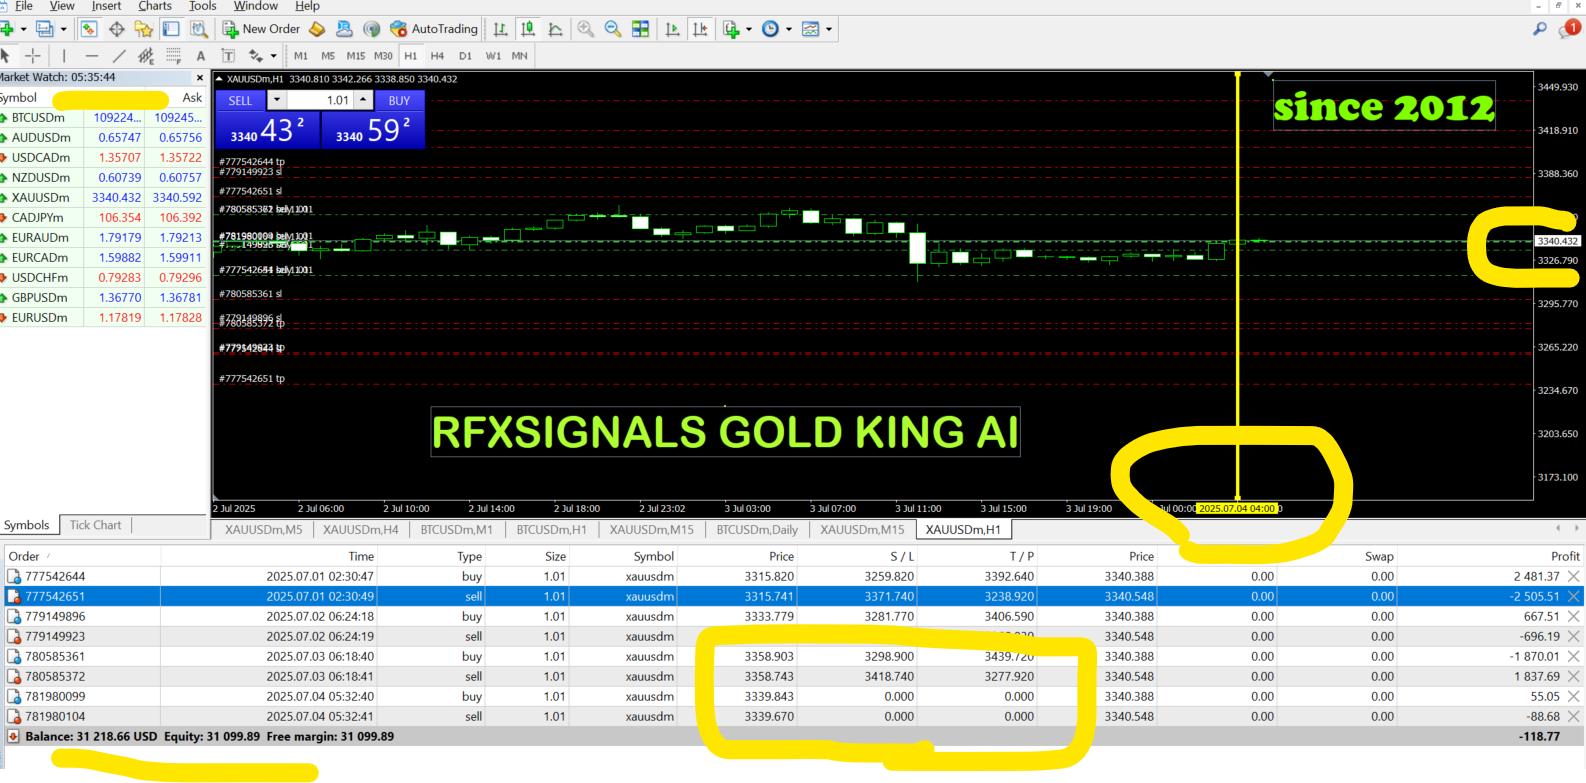This screenshot has height=783, width=1586.
Task: Select the Crosshair tool
Action: point(33,56)
